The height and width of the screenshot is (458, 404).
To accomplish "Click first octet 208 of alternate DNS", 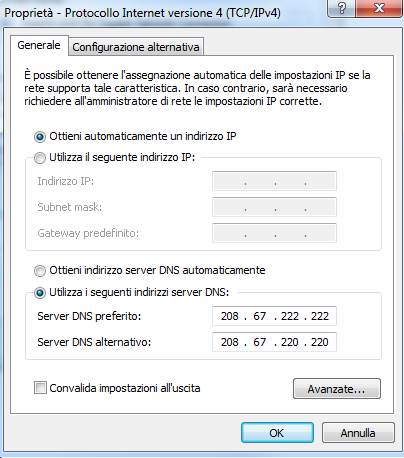I will pyautogui.click(x=229, y=342).
